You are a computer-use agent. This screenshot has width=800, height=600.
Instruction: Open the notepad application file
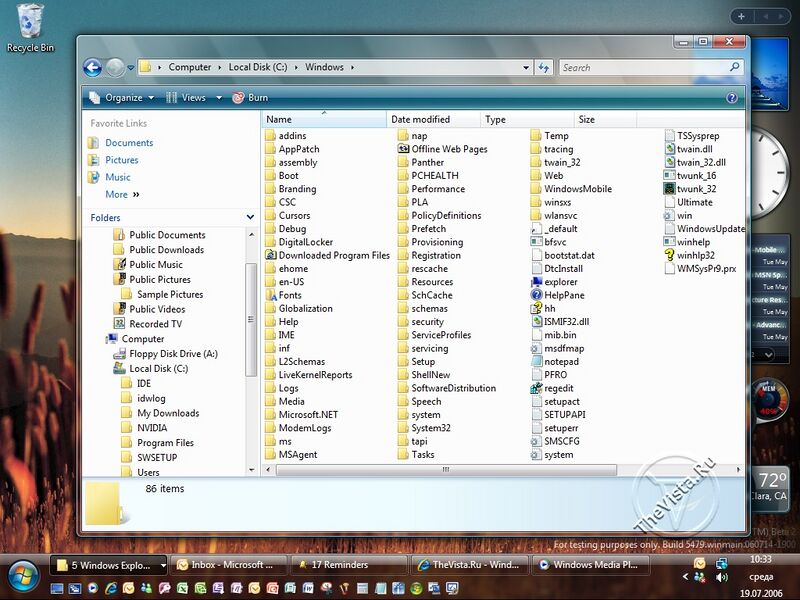pos(561,361)
